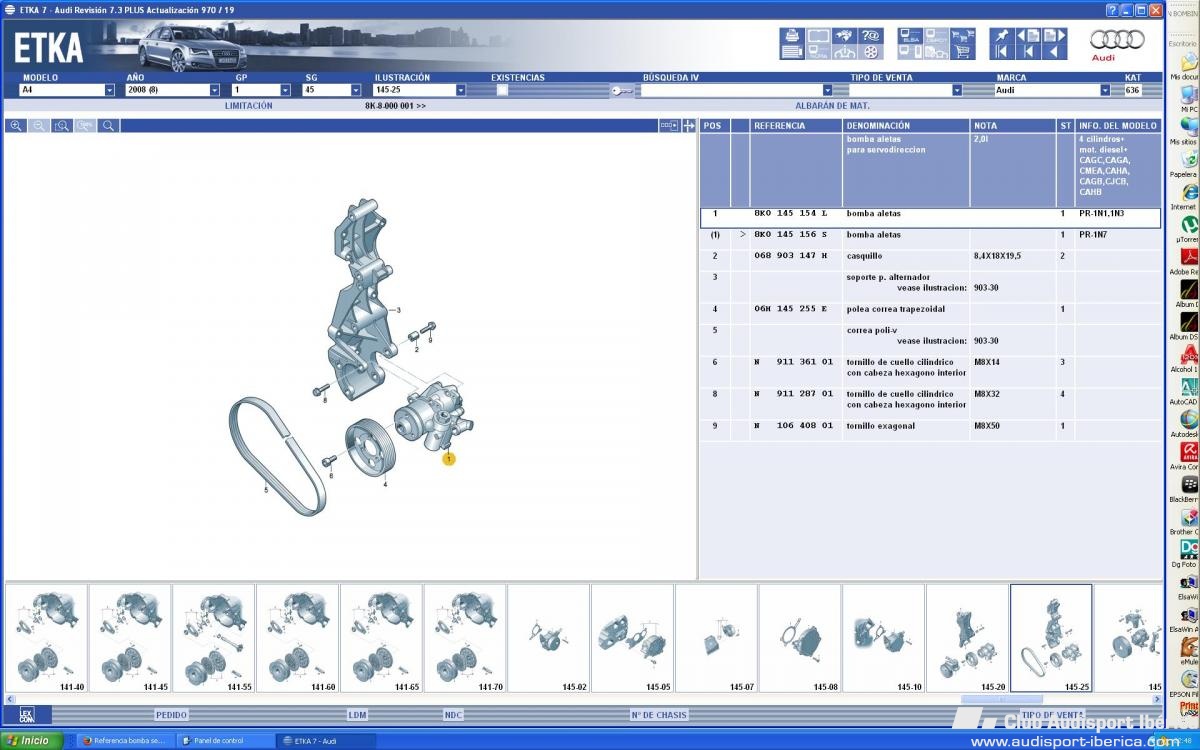Select illustration thumbnail 145-02
Screen dimensions: 1200x750
tap(548, 639)
